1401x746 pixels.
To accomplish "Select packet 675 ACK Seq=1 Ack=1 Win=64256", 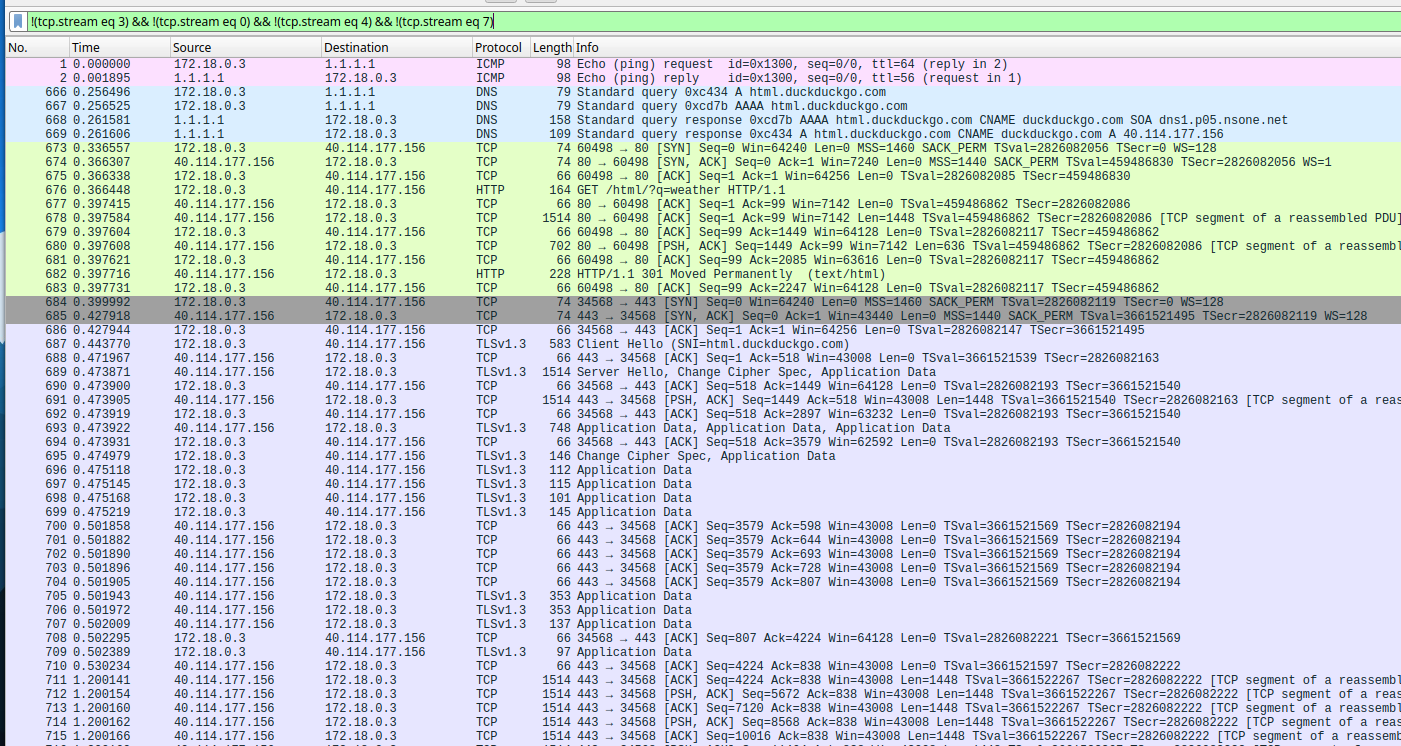I will tap(703, 176).
